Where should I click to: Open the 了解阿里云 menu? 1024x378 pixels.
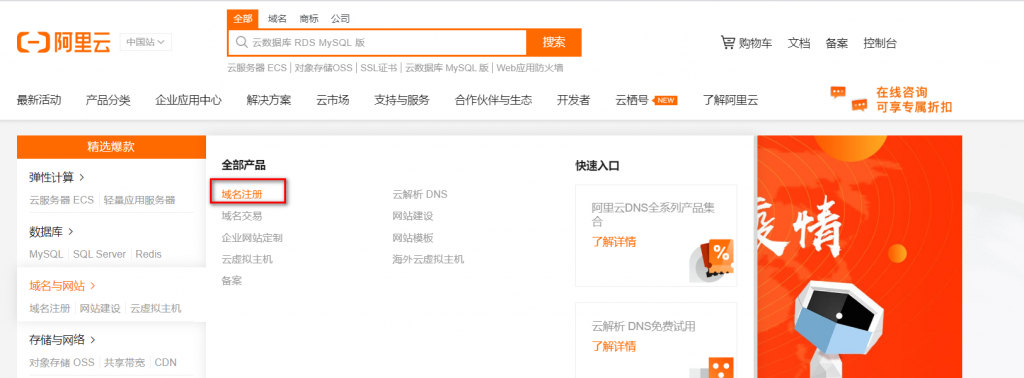(x=730, y=100)
